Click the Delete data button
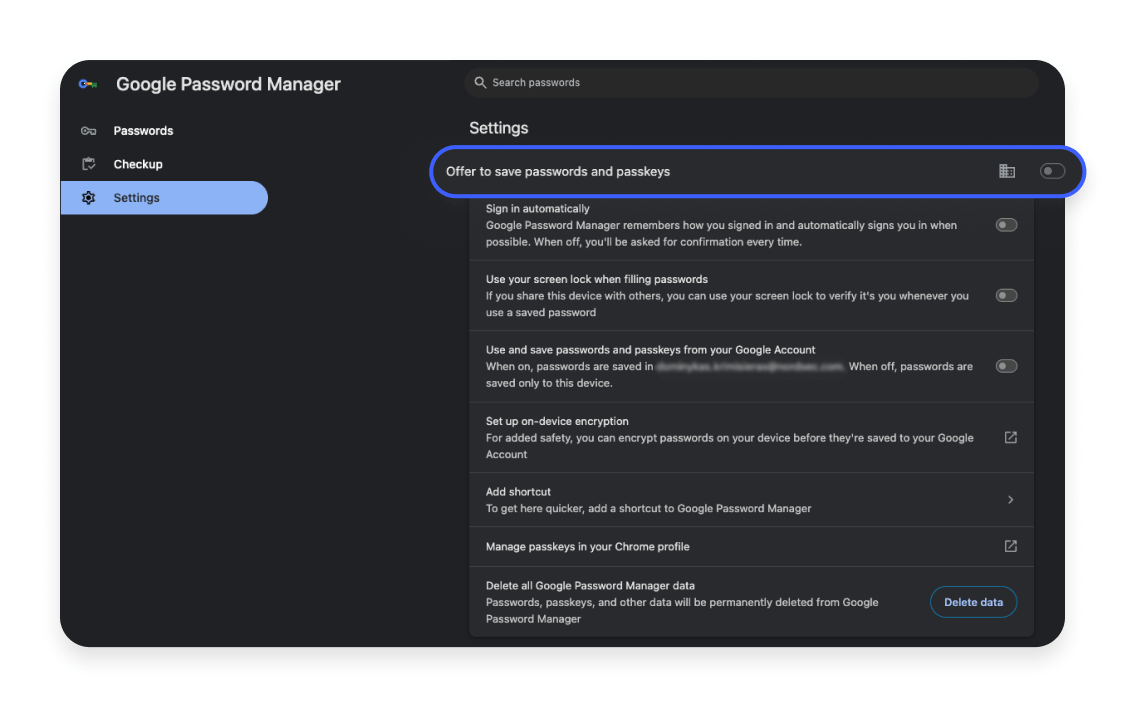Viewport: 1125px width, 708px height. pyautogui.click(x=973, y=601)
